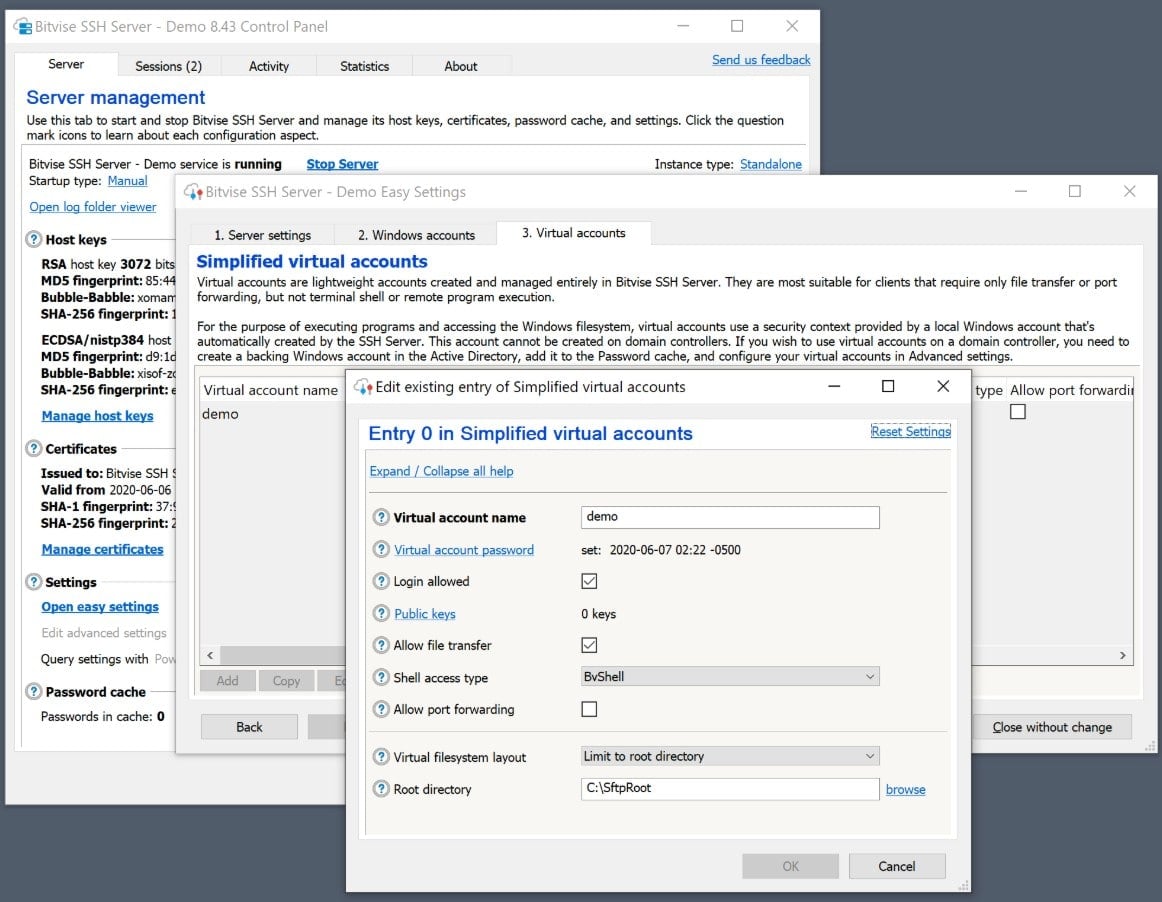The image size is (1162, 902).
Task: Open the Shell access type dropdown
Action: [730, 676]
